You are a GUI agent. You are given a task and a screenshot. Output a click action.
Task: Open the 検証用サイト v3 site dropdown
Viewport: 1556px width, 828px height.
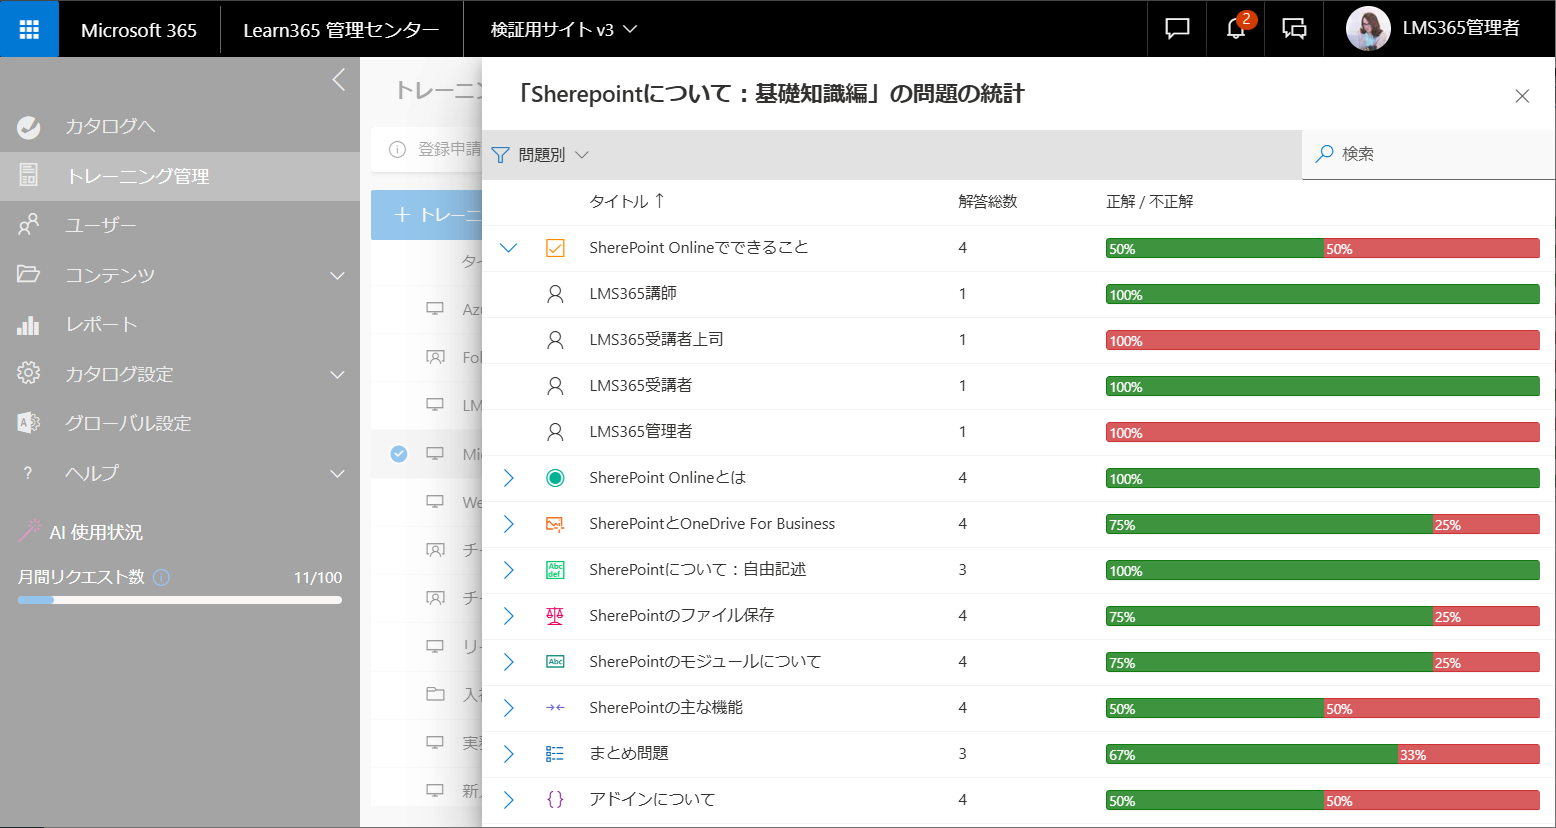564,29
